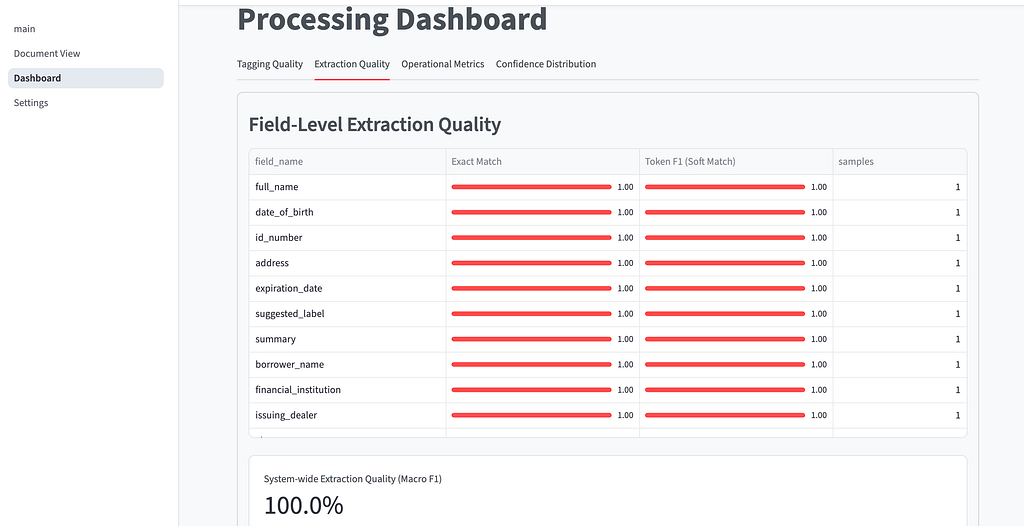Click Processing Dashboard title
Screen dimensions: 1024x526
pos(392,19)
